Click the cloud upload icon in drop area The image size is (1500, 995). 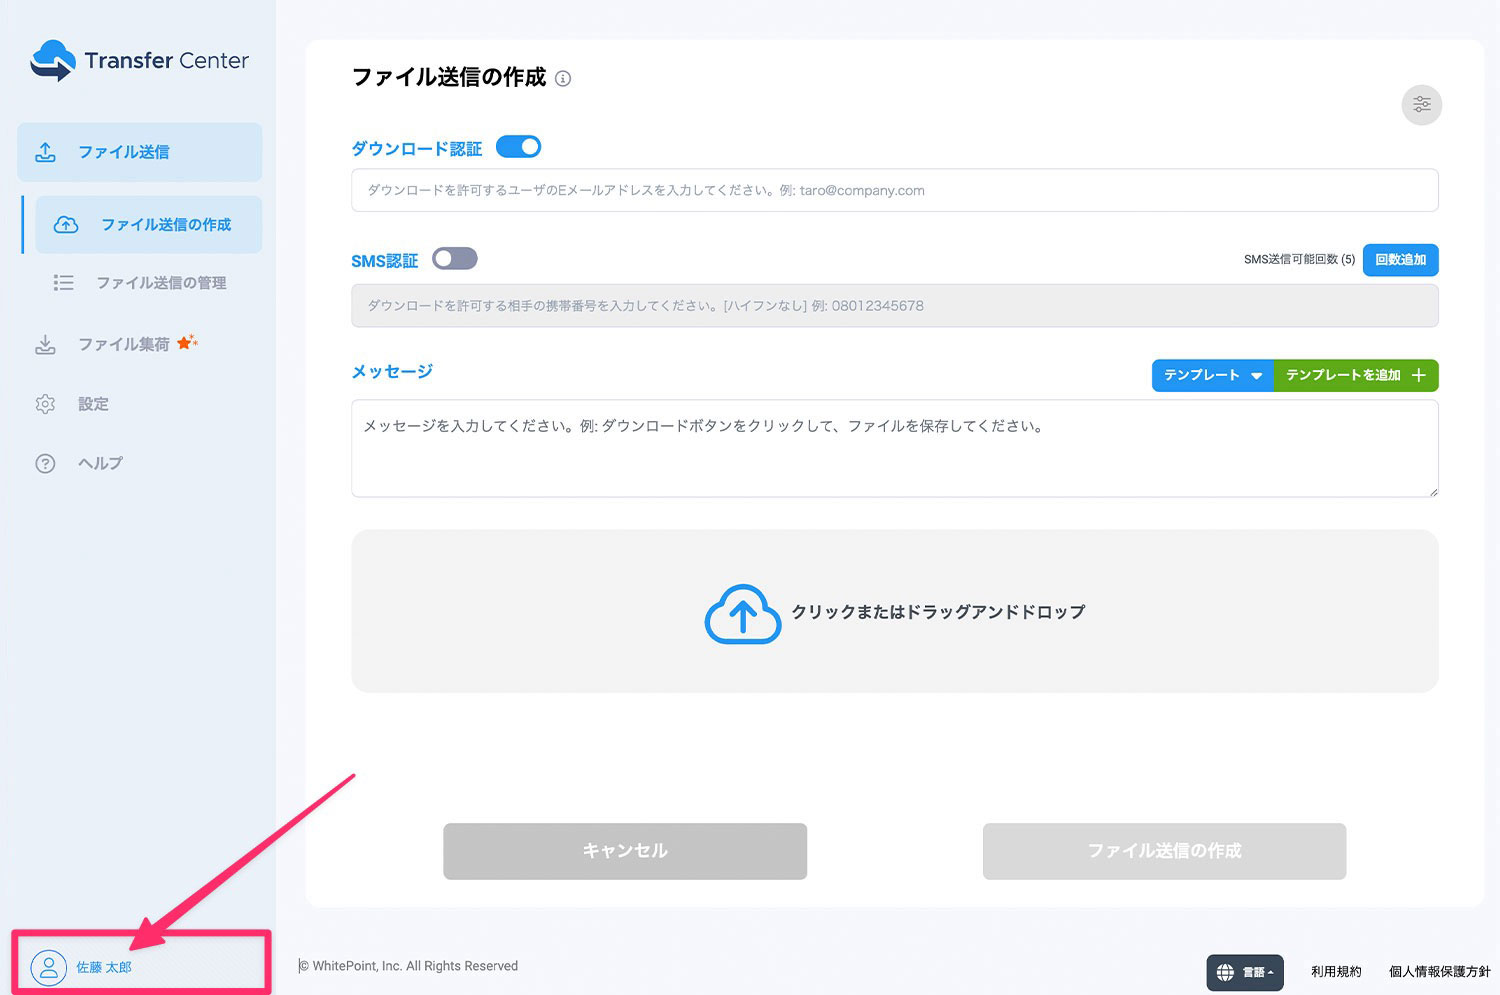tap(743, 614)
